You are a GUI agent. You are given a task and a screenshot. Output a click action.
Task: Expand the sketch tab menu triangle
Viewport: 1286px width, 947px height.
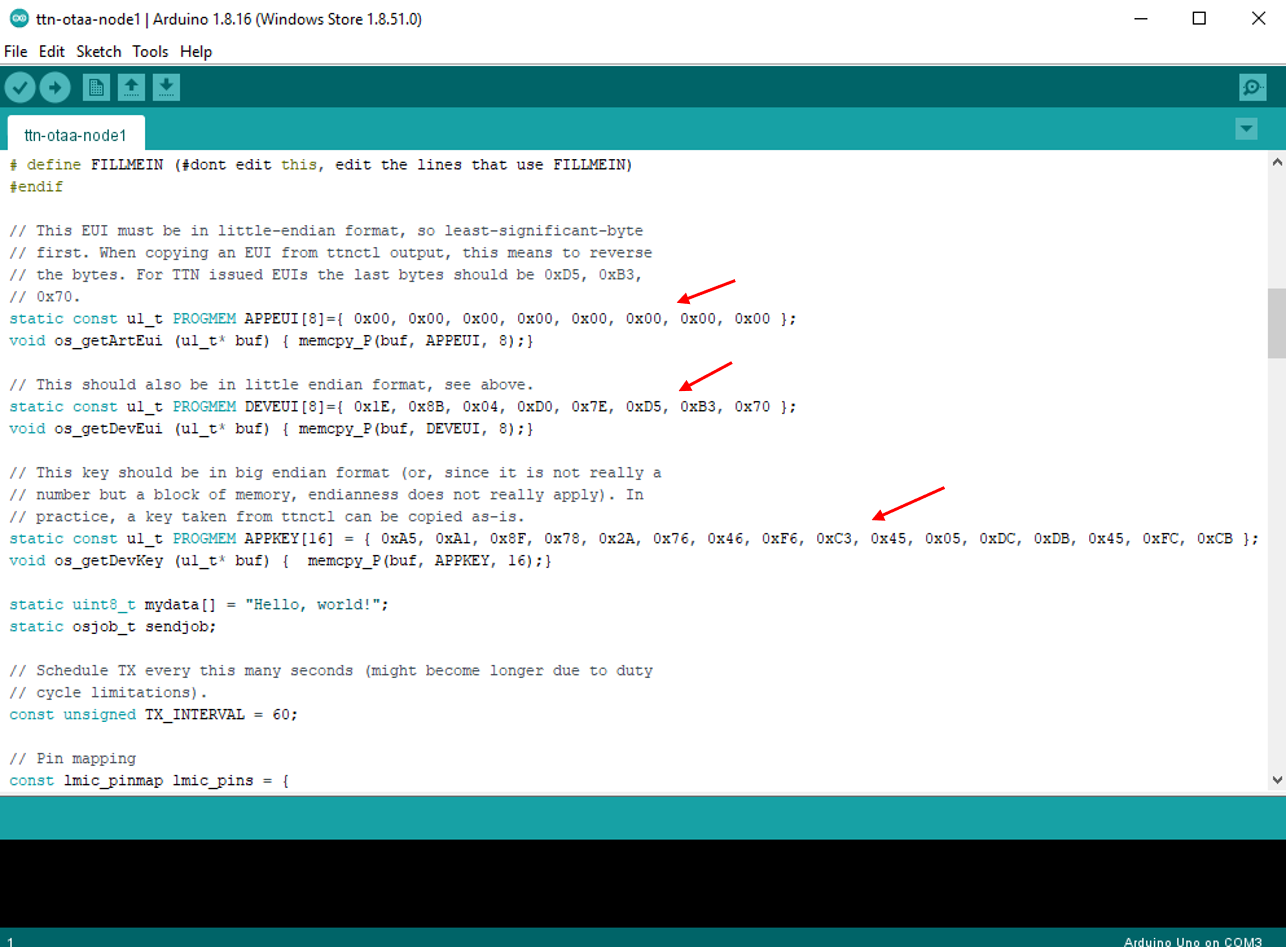(1246, 129)
